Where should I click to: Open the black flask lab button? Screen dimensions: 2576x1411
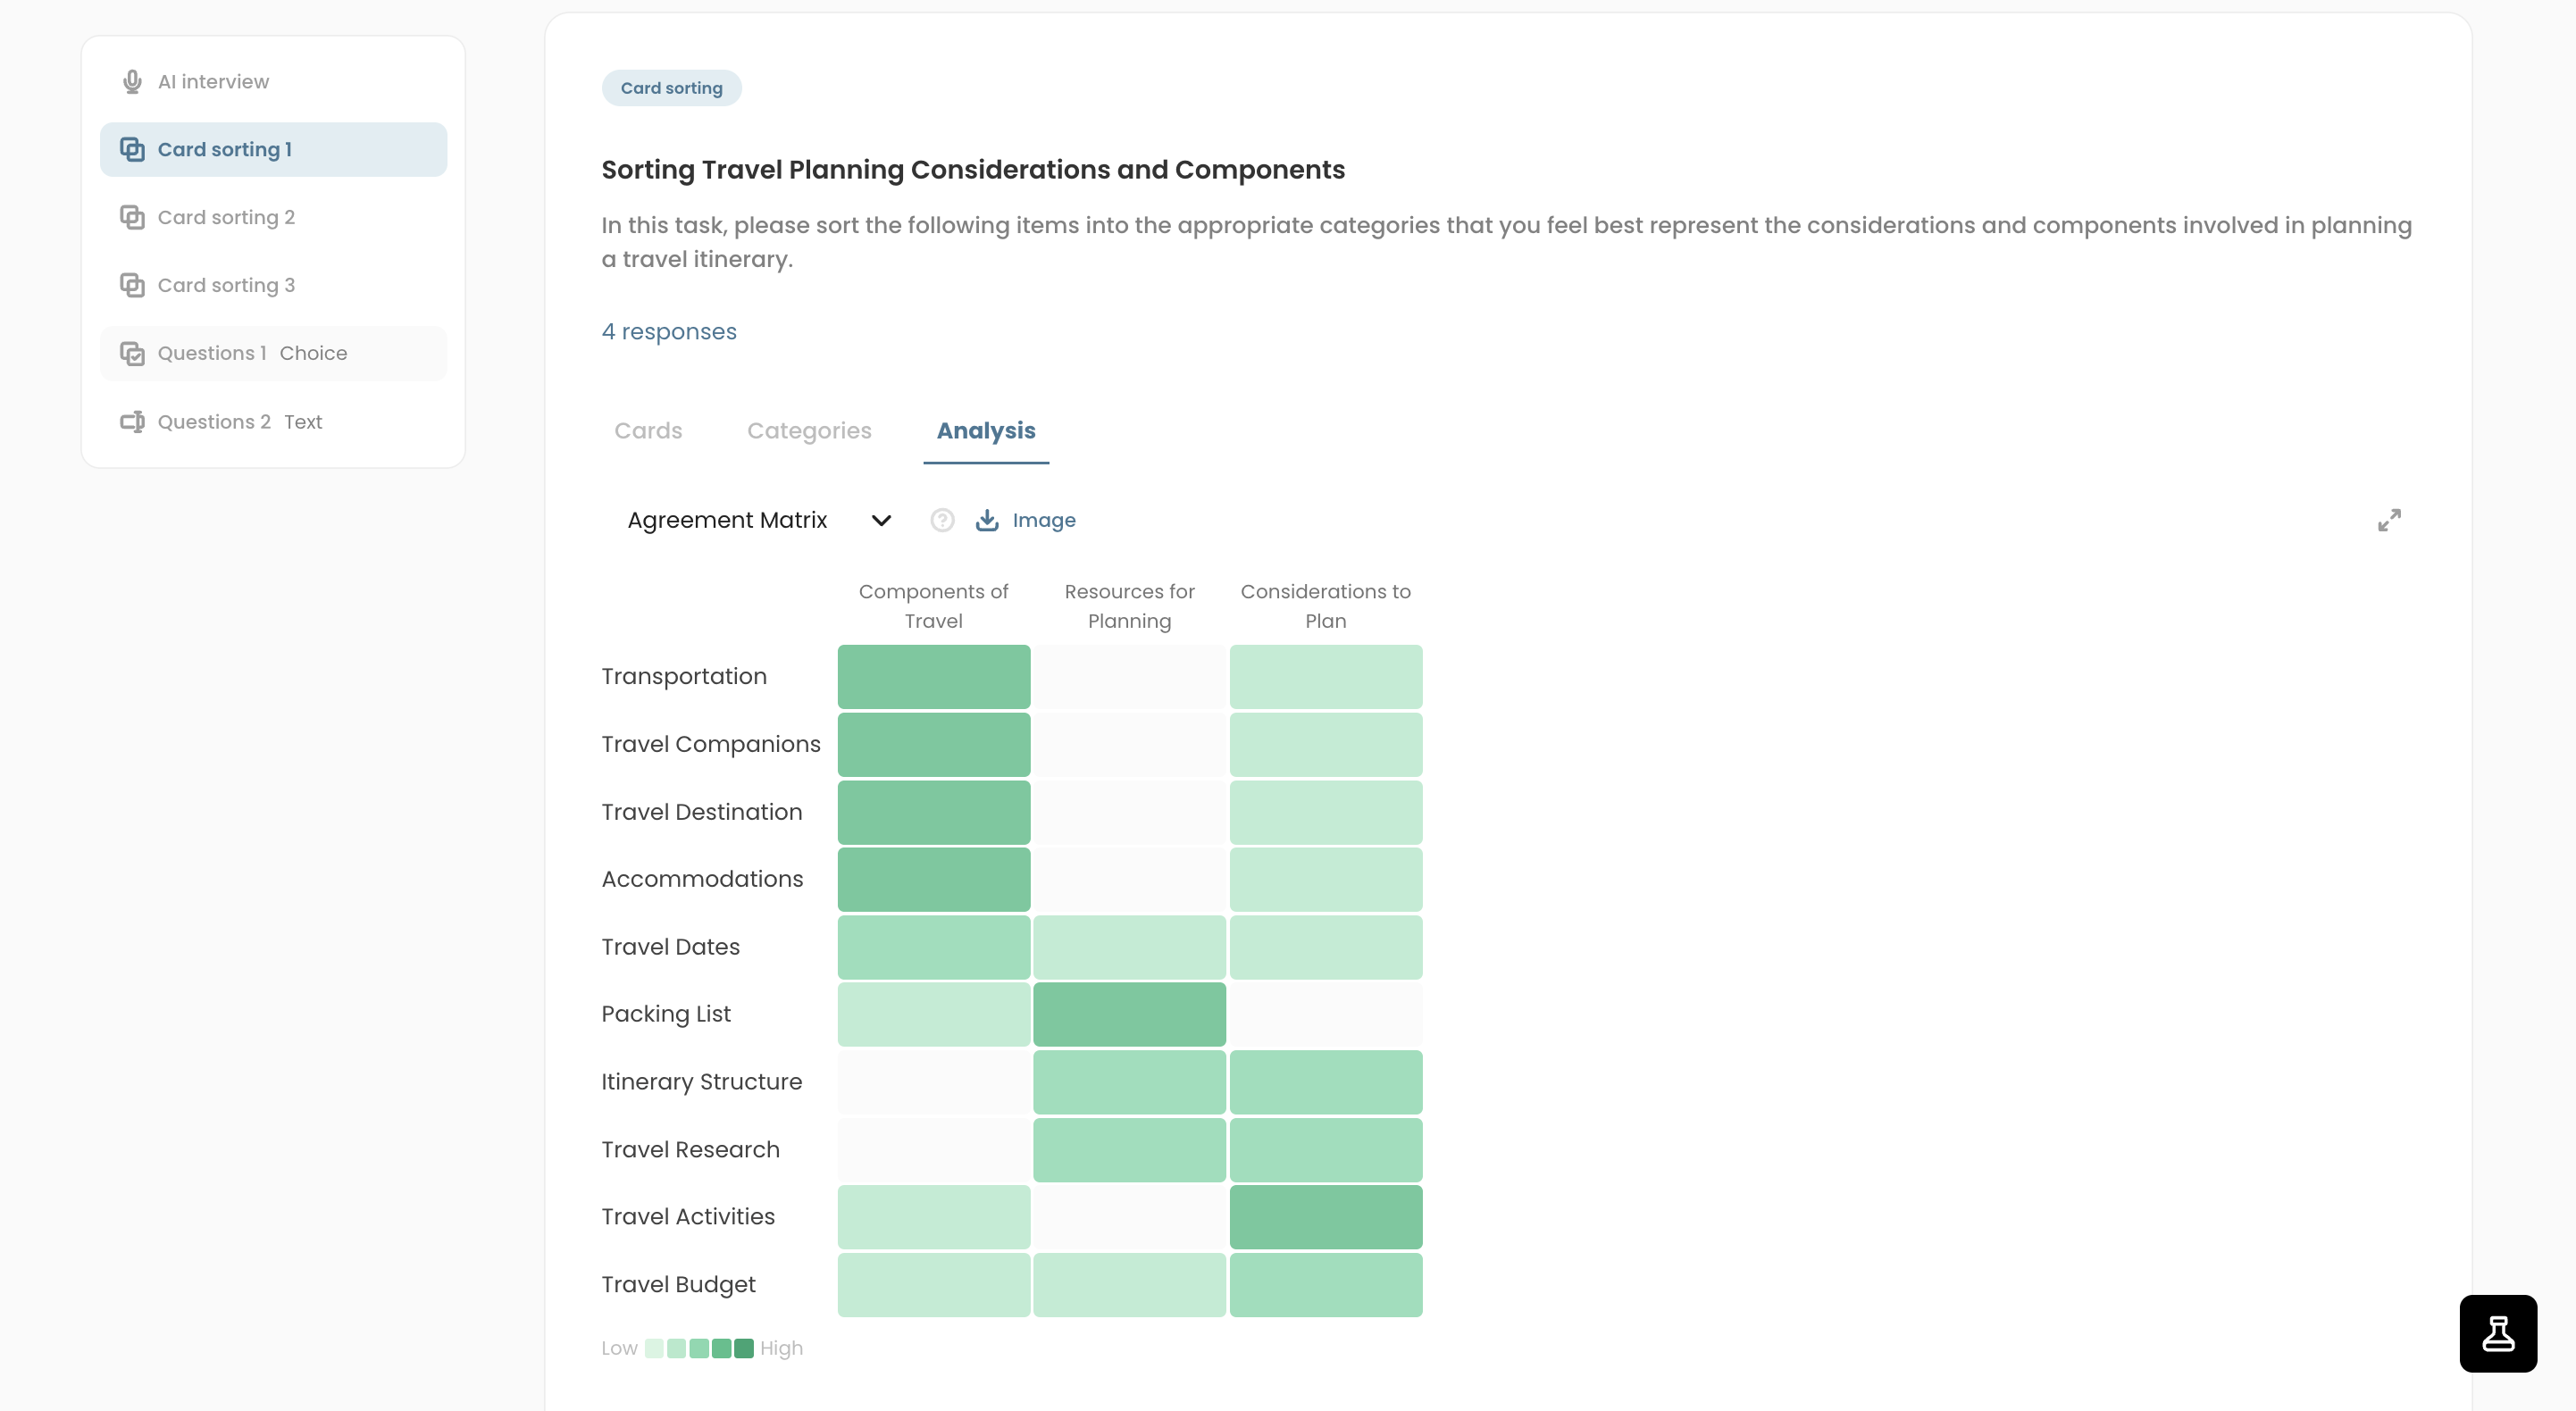coord(2498,1333)
